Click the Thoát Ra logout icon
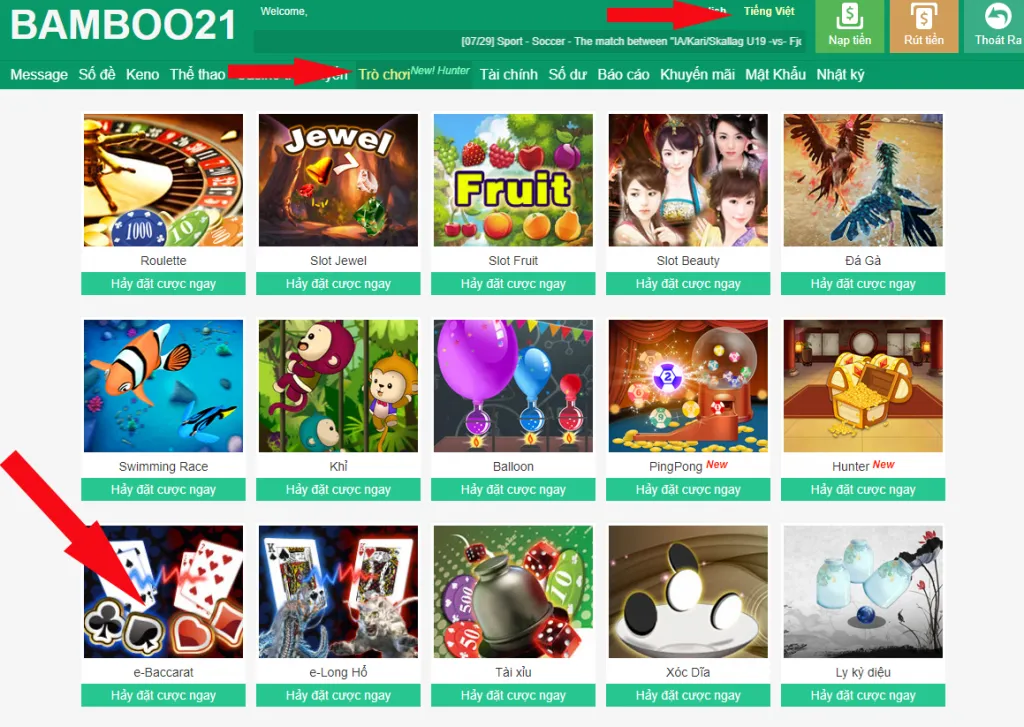The image size is (1024, 727). 997,25
